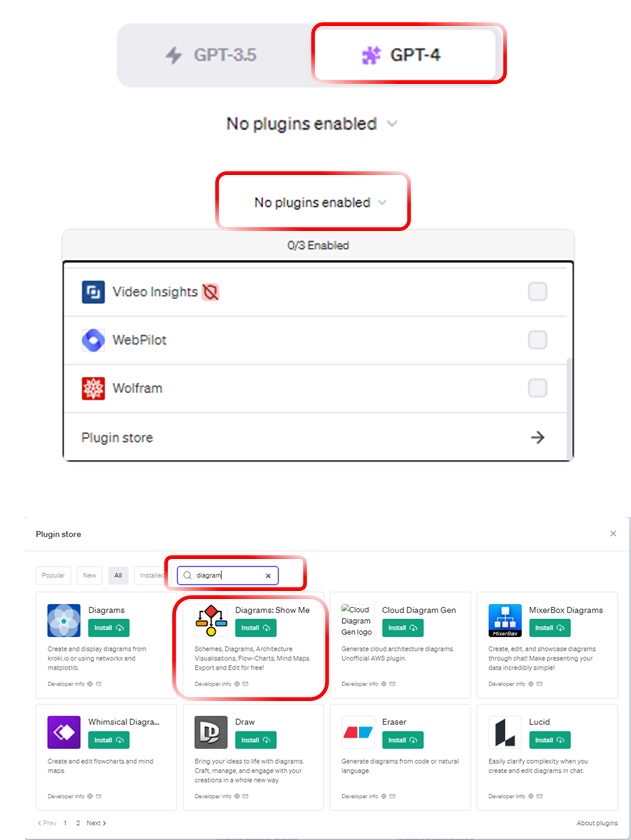The image size is (631, 840).
Task: Open Plugin store via the arrow
Action: 537,438
